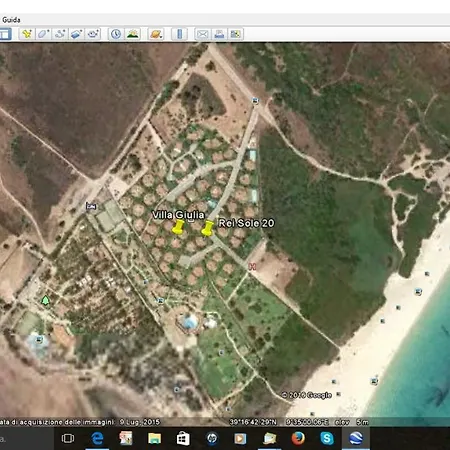
Task: Click the Email envelope icon
Action: click(202, 34)
